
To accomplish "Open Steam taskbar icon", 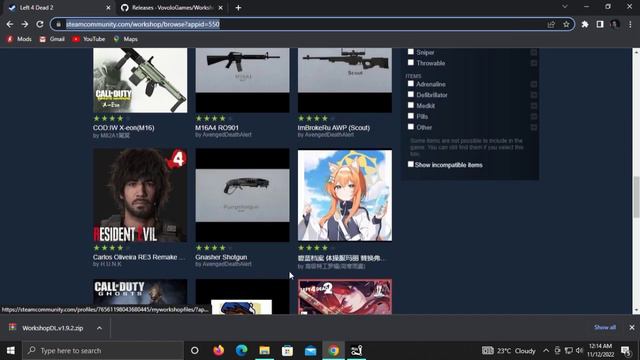I will (356, 350).
